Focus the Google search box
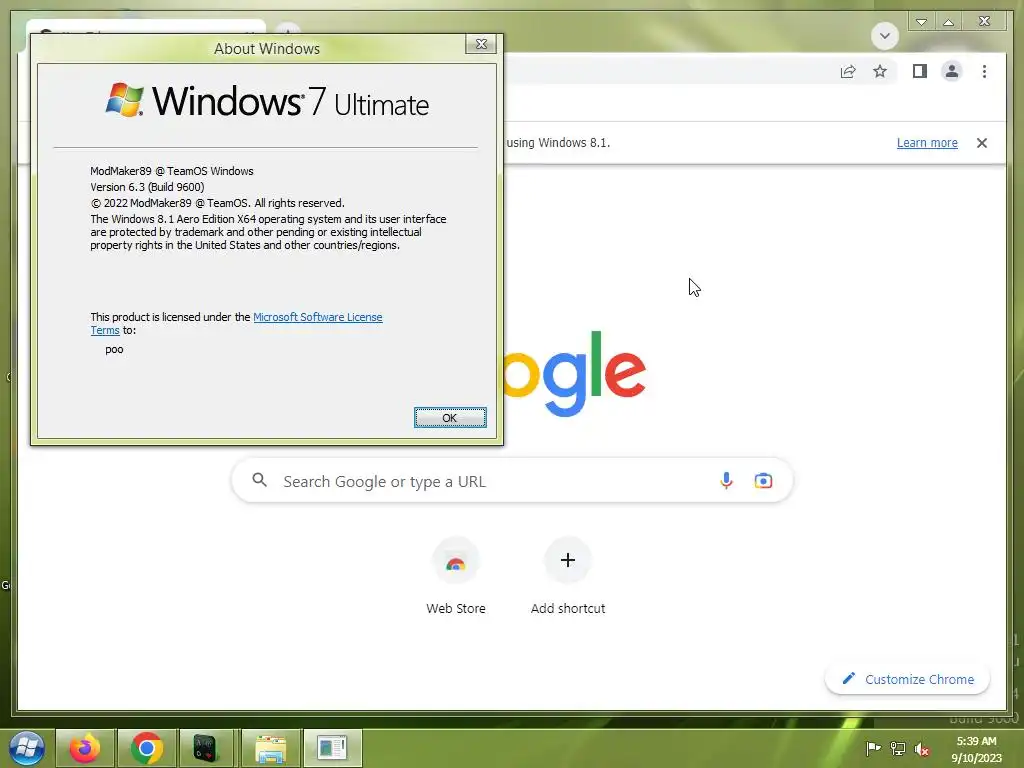Viewport: 1024px width, 768px height. (512, 481)
